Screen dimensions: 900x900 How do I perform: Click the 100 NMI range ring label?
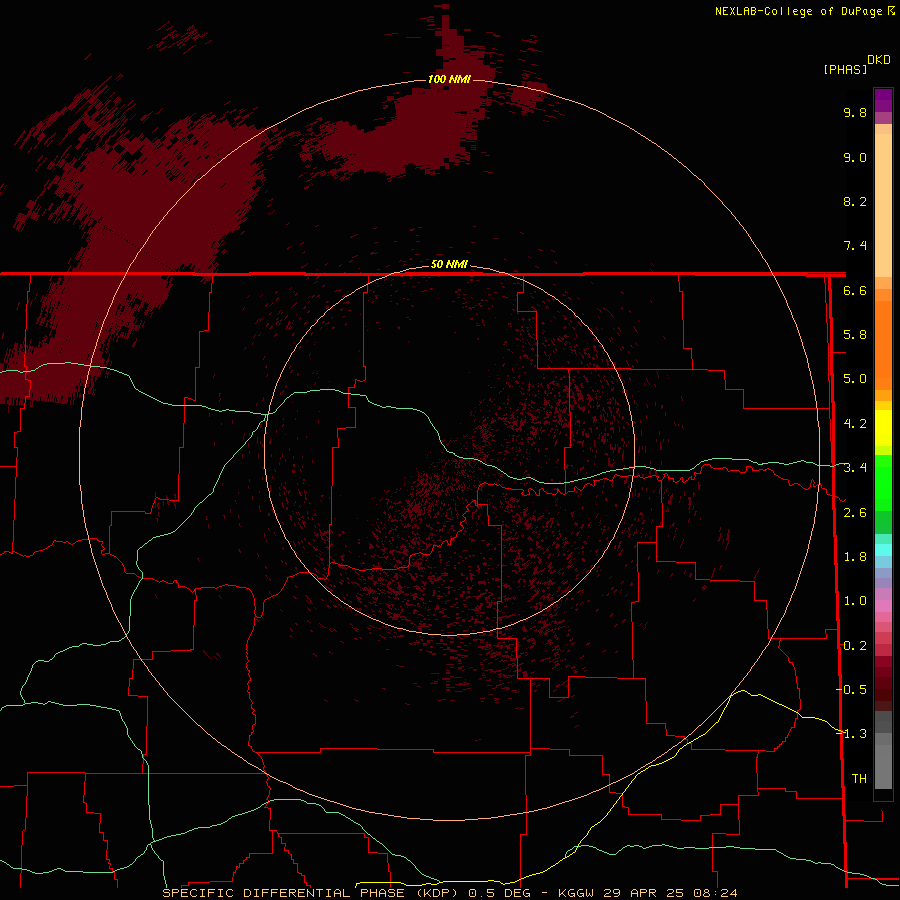tap(449, 79)
